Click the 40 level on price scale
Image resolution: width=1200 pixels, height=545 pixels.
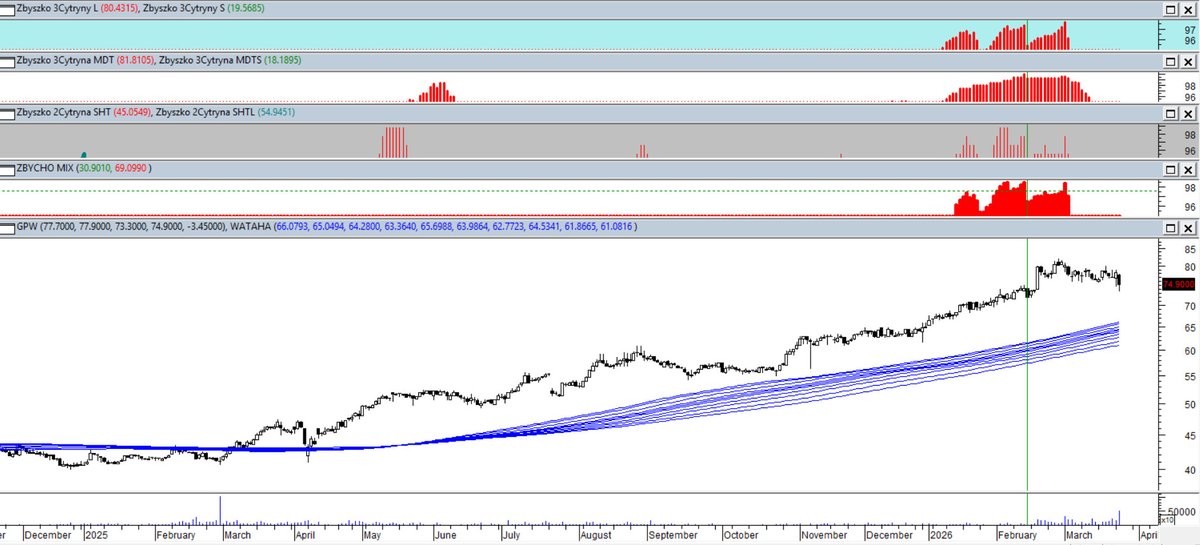point(1190,470)
